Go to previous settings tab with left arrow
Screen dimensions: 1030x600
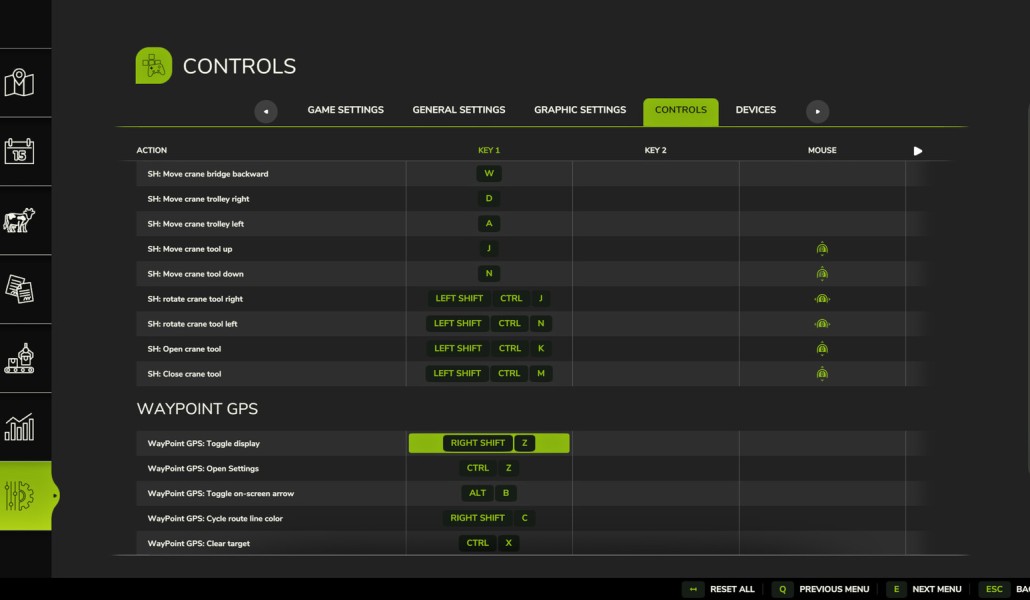[x=265, y=111]
